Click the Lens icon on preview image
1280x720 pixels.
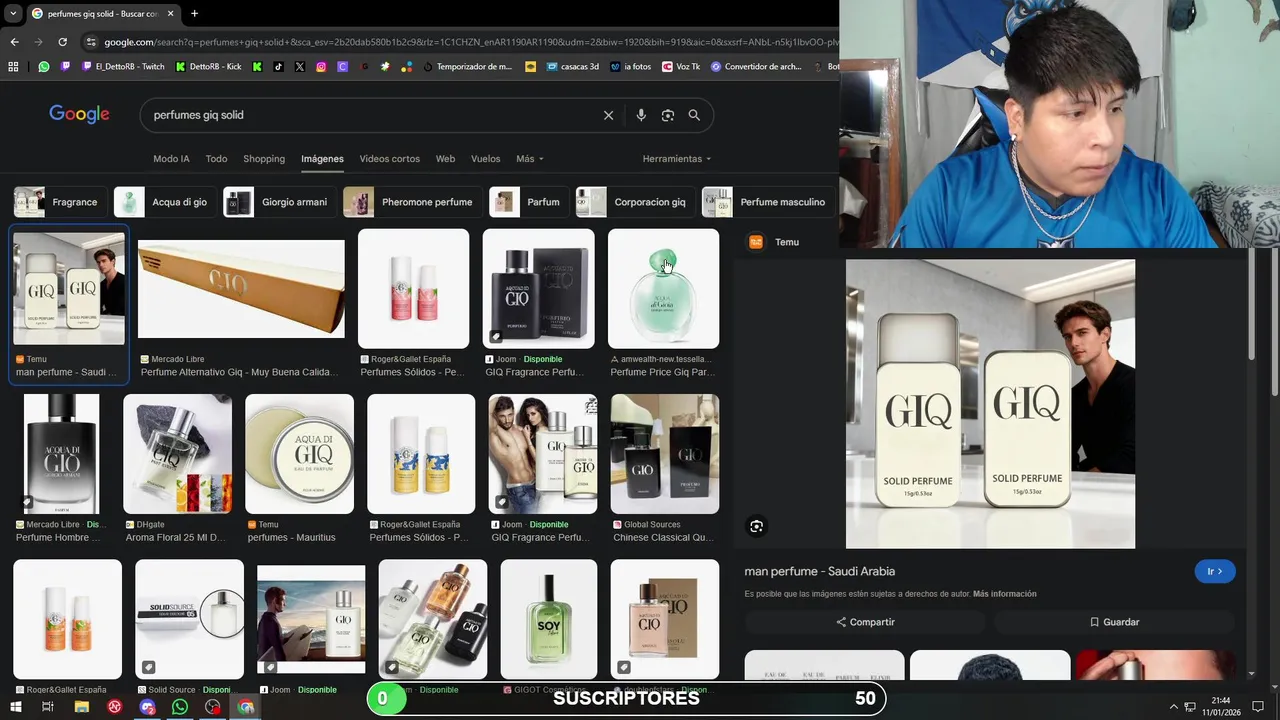point(756,526)
